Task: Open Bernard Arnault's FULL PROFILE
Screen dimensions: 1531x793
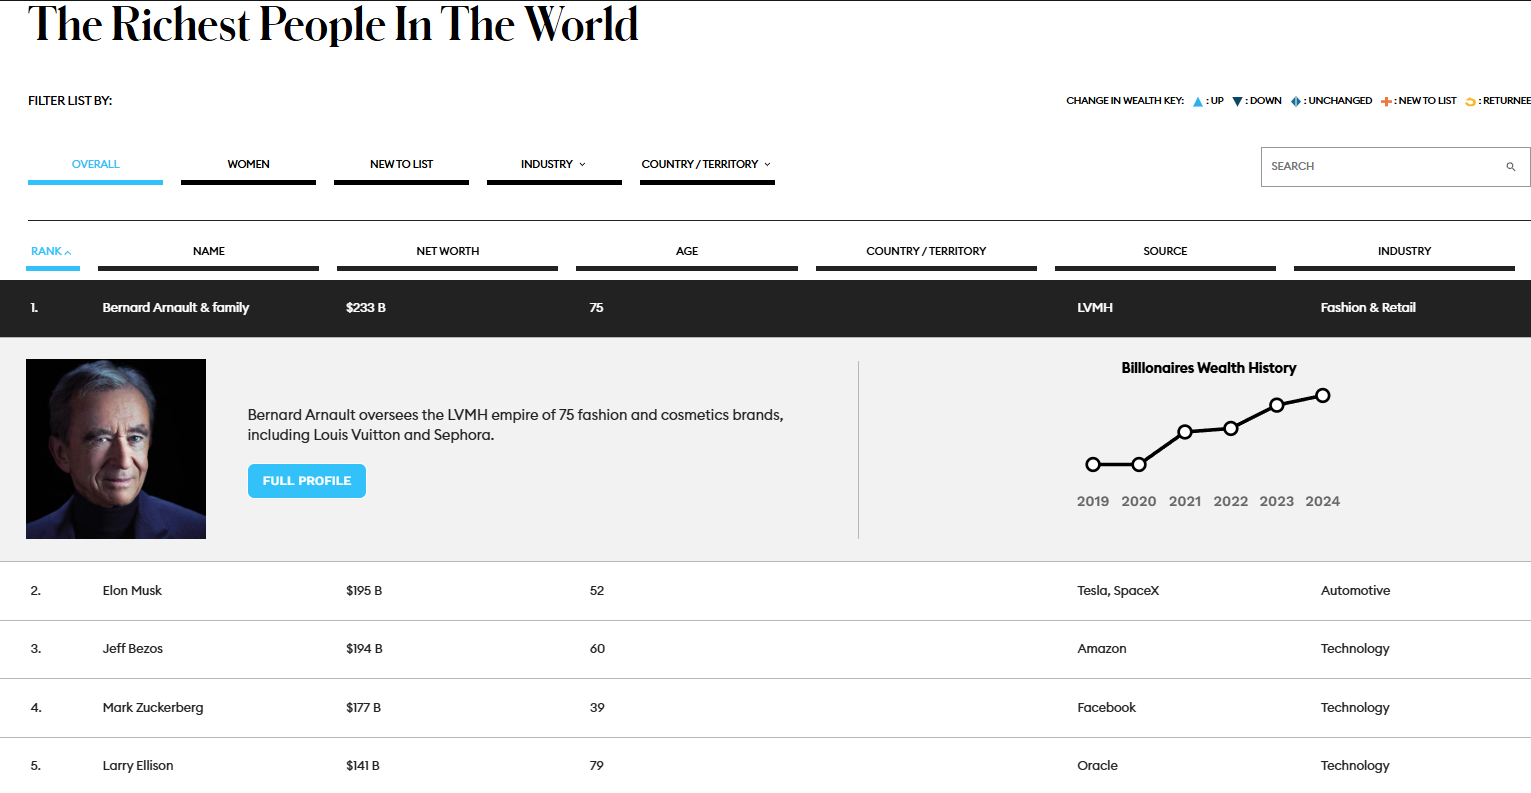Action: (x=307, y=481)
